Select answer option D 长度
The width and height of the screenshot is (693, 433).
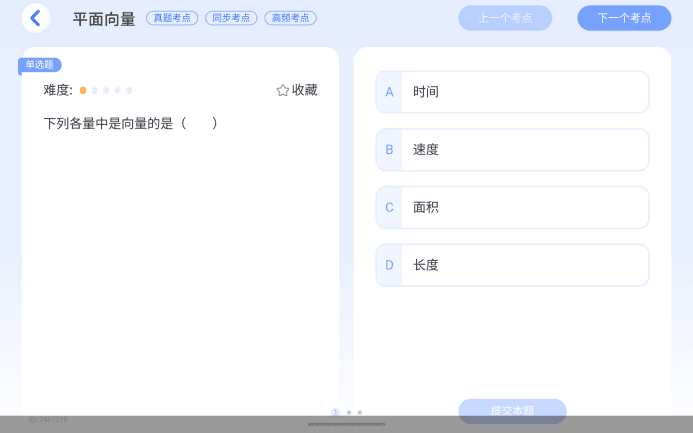[512, 265]
